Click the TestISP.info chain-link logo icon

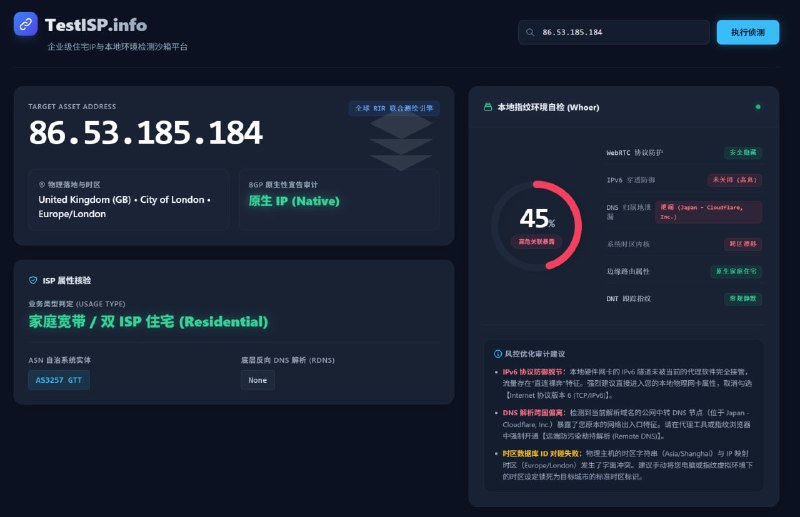(x=26, y=24)
